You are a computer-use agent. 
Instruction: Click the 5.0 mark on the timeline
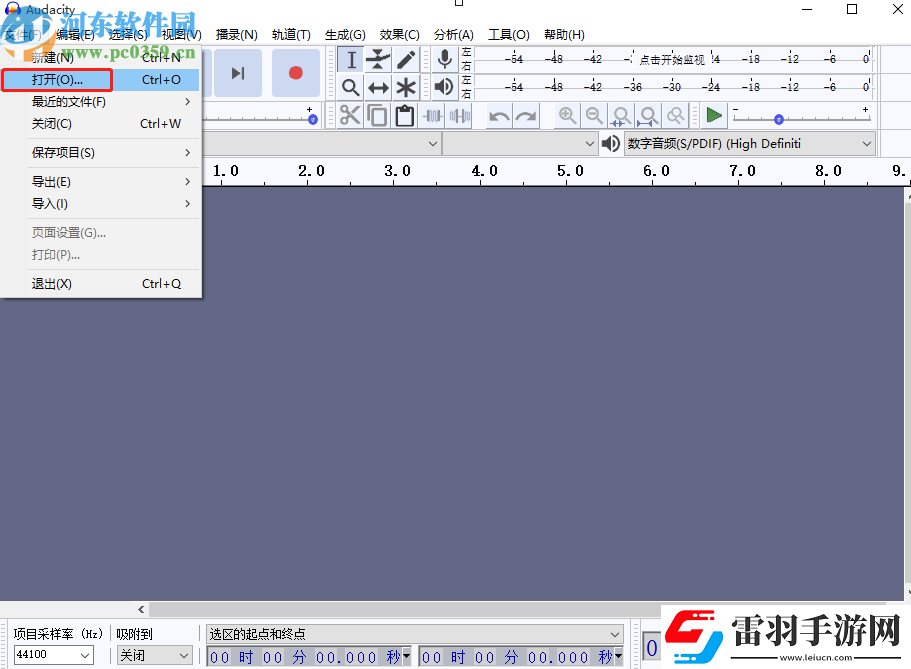click(x=569, y=171)
